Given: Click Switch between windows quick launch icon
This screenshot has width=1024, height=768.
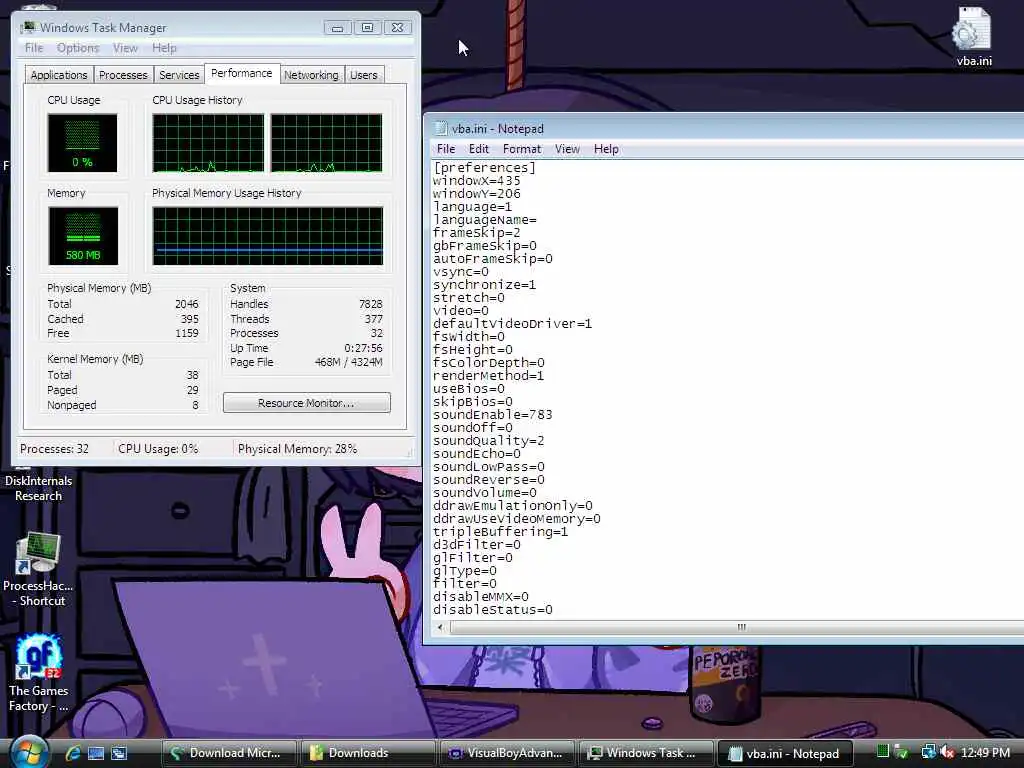Looking at the screenshot, I should tap(118, 753).
